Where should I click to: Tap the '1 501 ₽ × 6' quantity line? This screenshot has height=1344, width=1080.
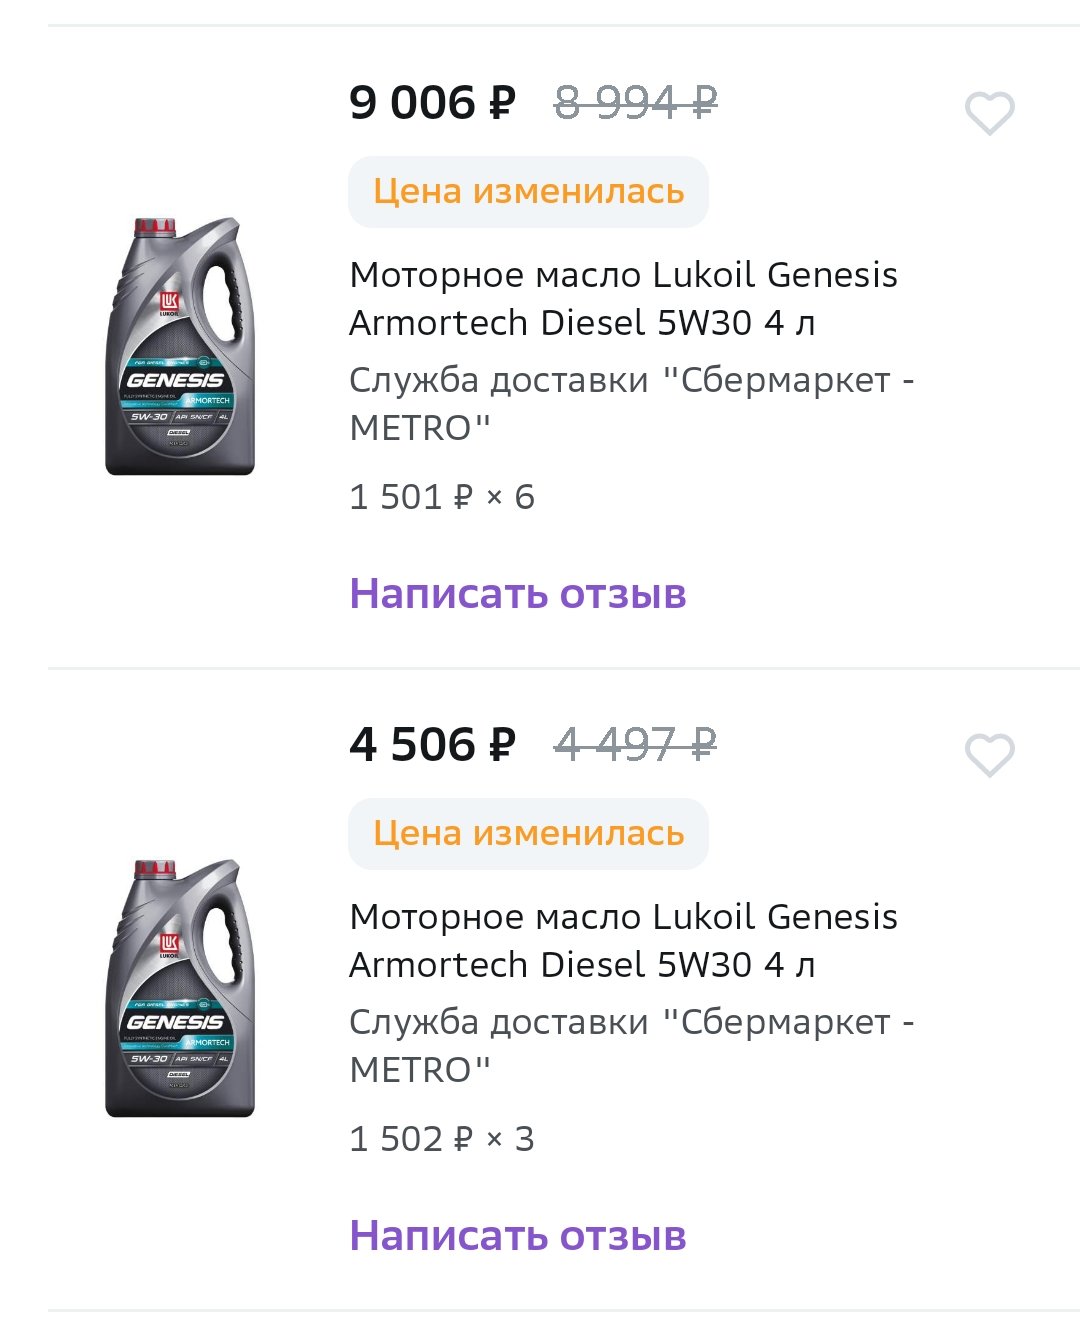point(442,497)
